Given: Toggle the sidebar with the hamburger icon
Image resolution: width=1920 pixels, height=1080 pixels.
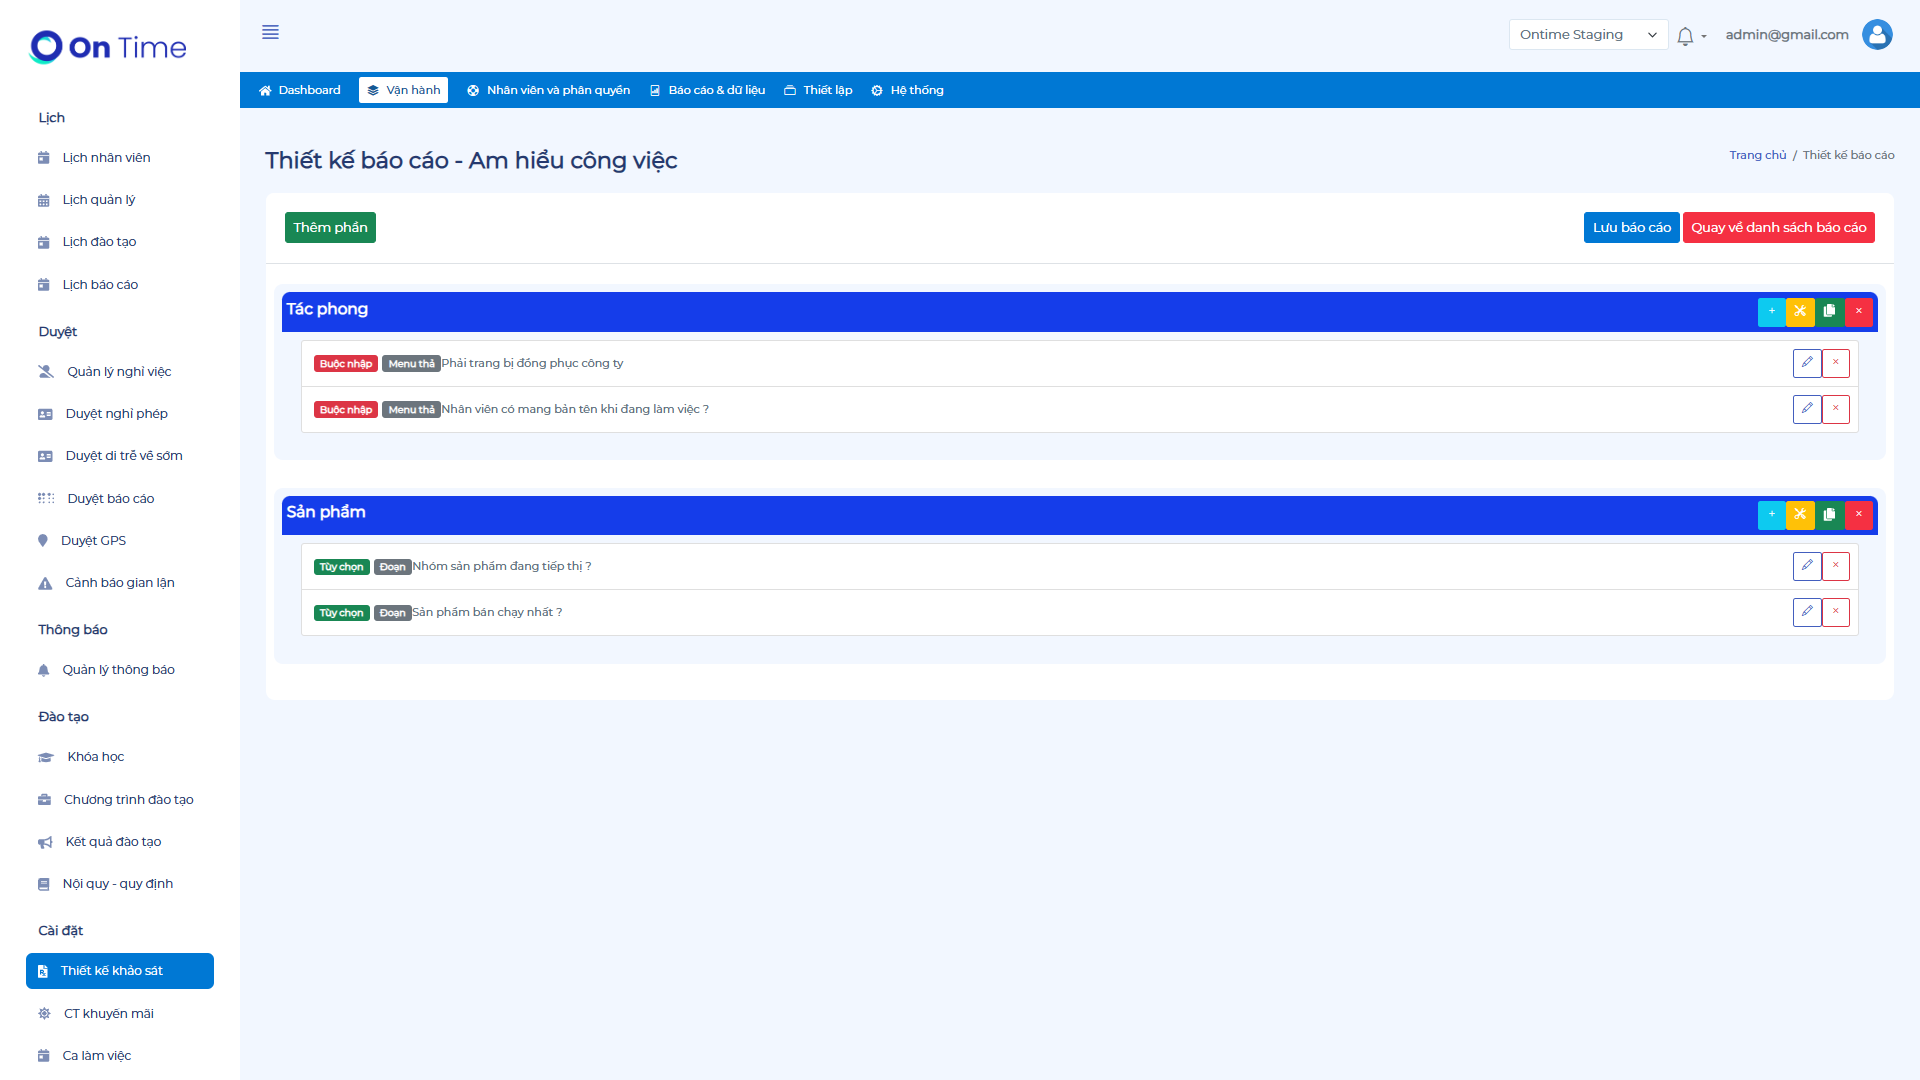Looking at the screenshot, I should pyautogui.click(x=270, y=32).
